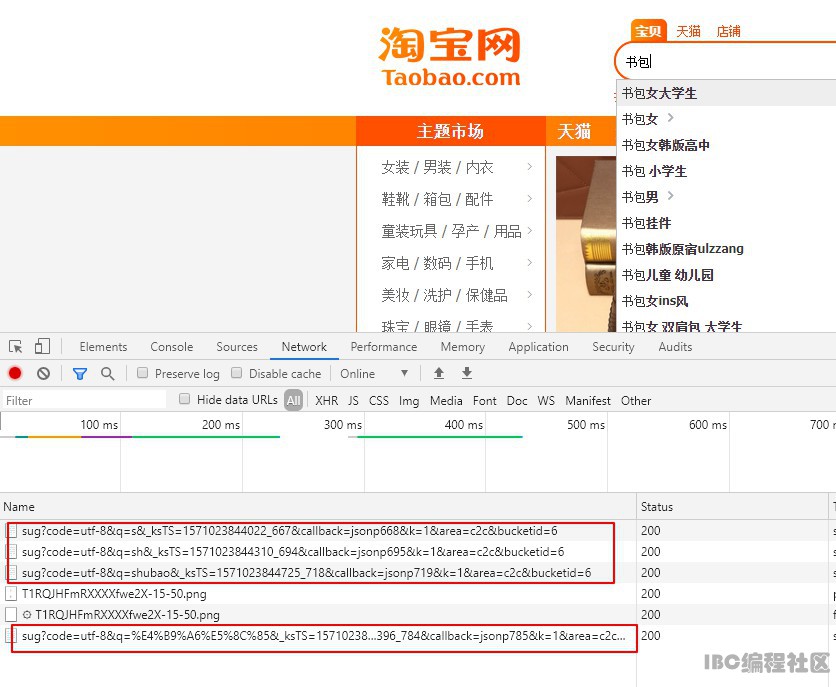Expand 童装玩具 / 孕产 / 用品 arrow
The height and width of the screenshot is (687, 836).
coord(529,231)
